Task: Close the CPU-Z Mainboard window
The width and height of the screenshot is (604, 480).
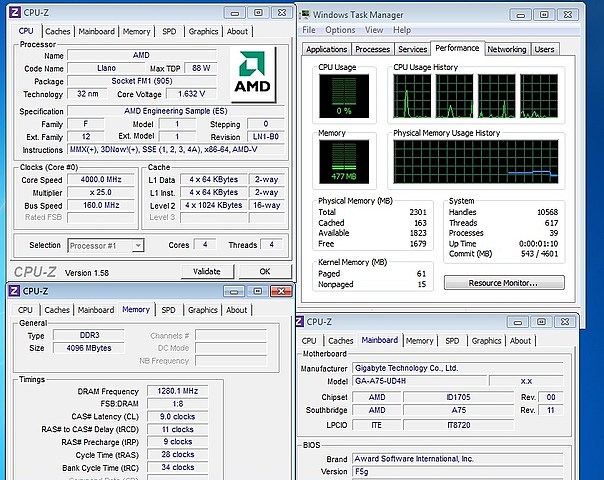Action: [x=565, y=322]
